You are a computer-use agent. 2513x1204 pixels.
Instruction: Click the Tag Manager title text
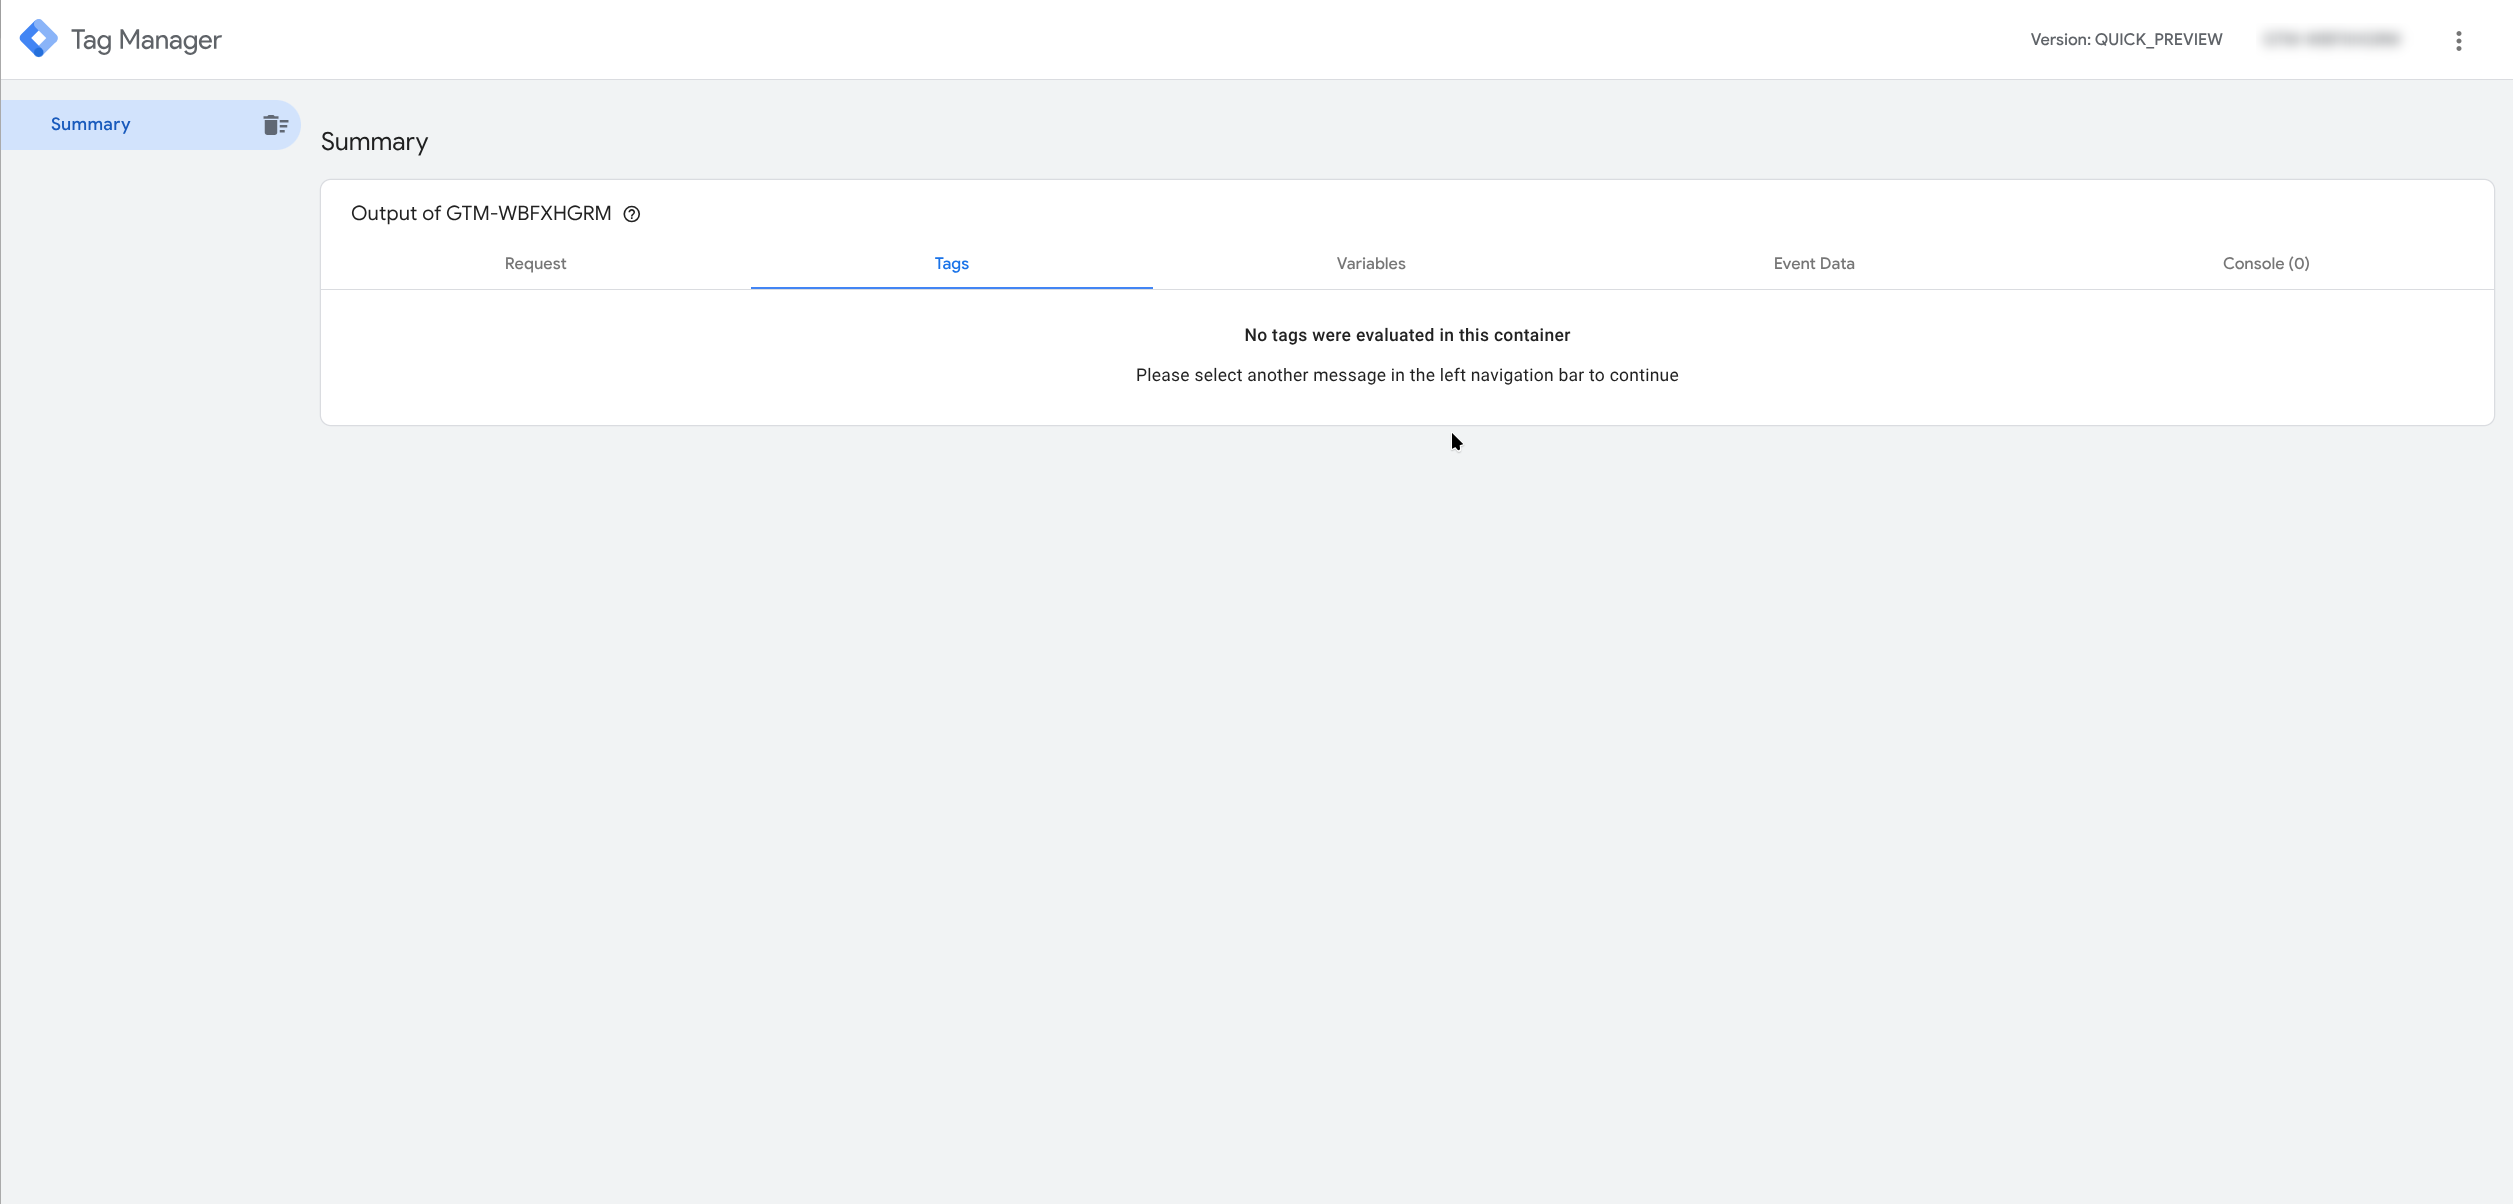[146, 40]
